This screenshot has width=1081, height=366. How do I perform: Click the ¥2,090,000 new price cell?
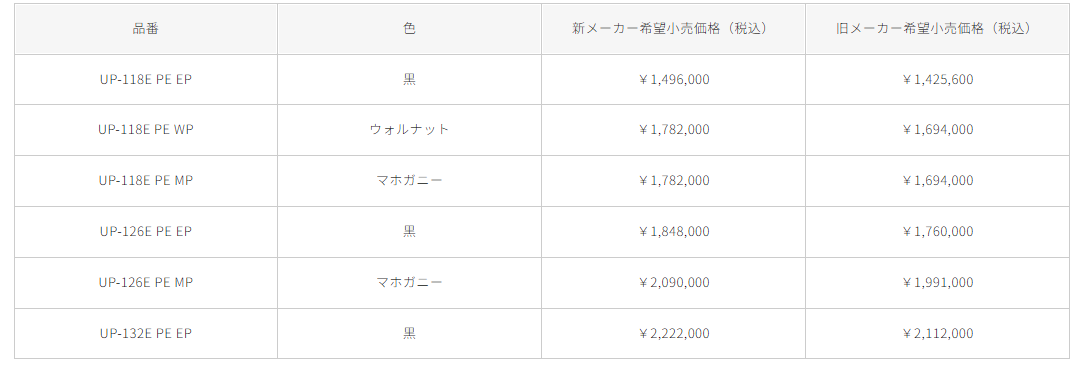tap(673, 283)
